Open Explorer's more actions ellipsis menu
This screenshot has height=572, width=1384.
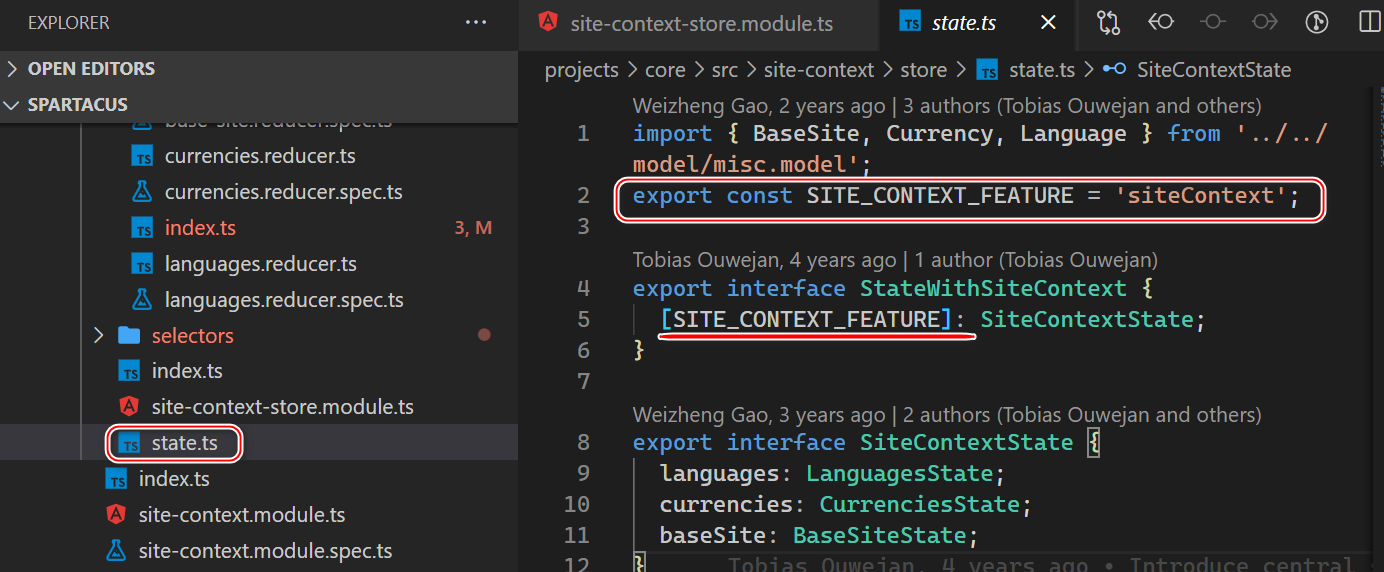[476, 22]
